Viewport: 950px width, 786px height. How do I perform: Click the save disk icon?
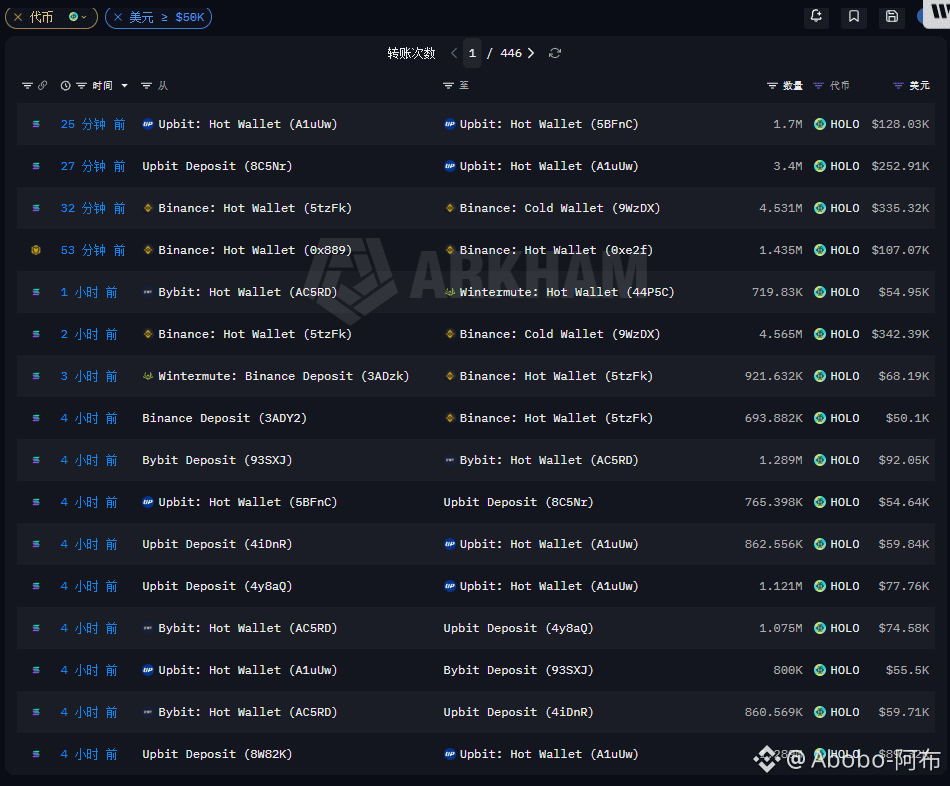[891, 16]
